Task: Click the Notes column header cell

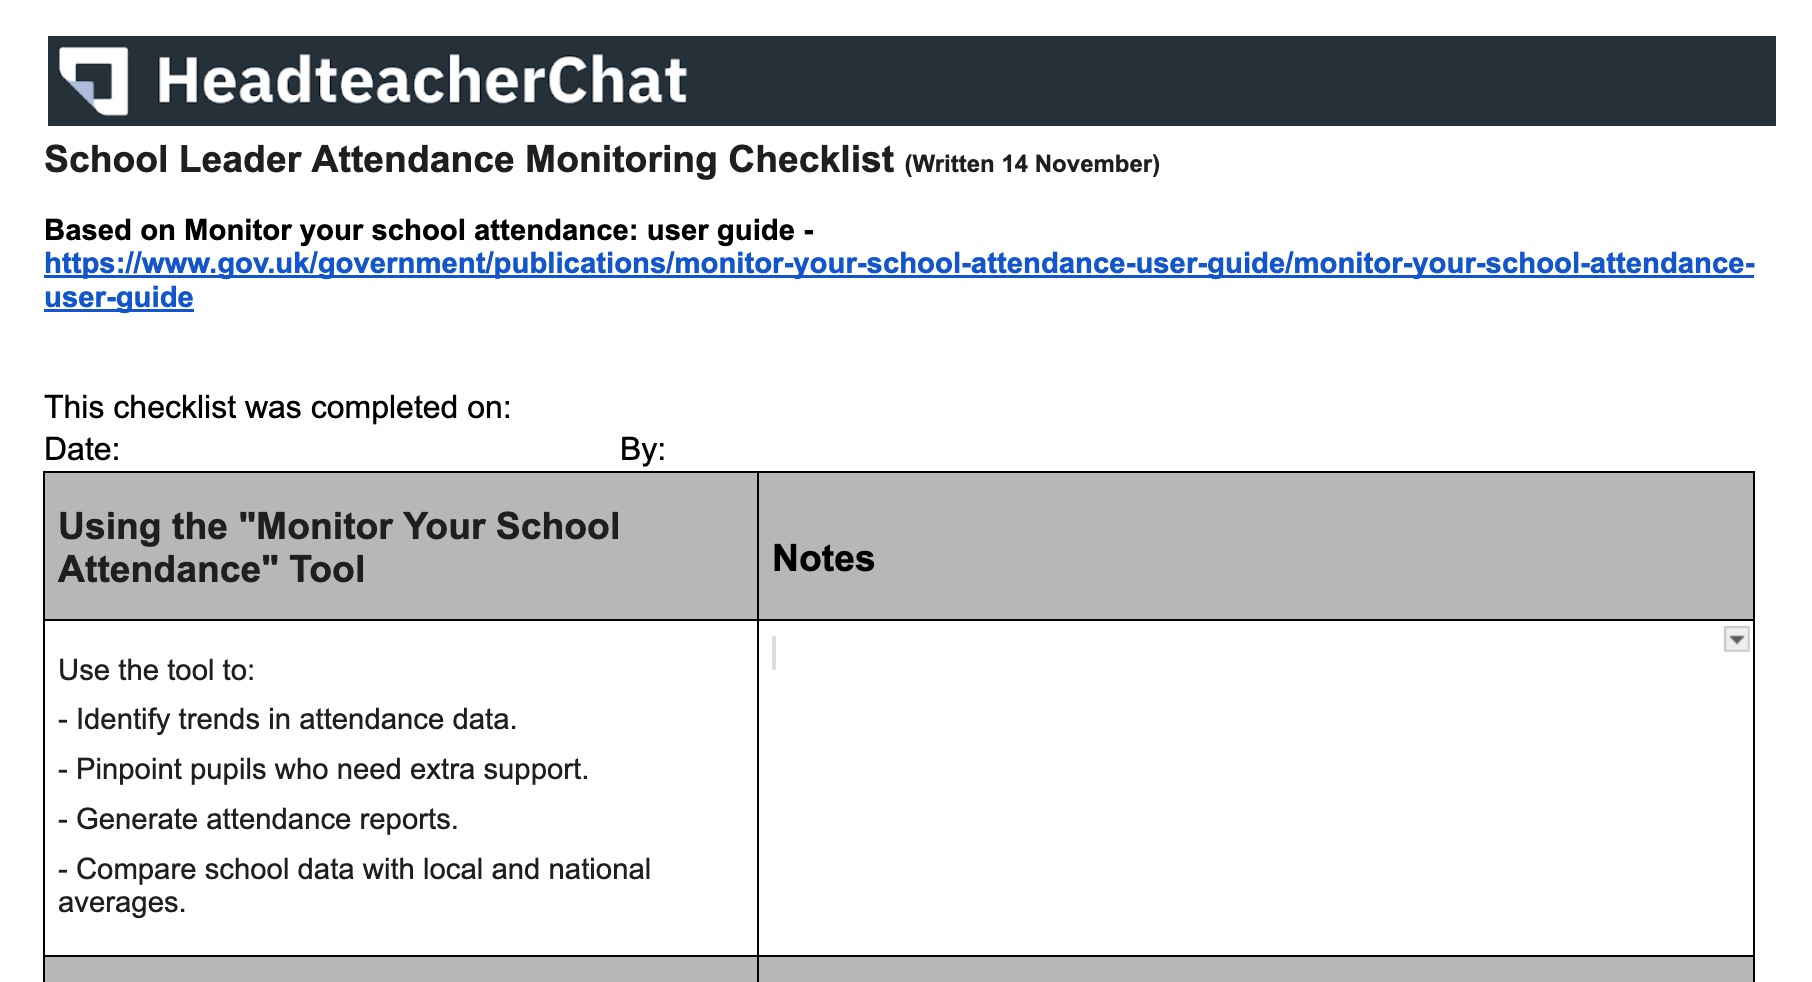Action: (1255, 546)
